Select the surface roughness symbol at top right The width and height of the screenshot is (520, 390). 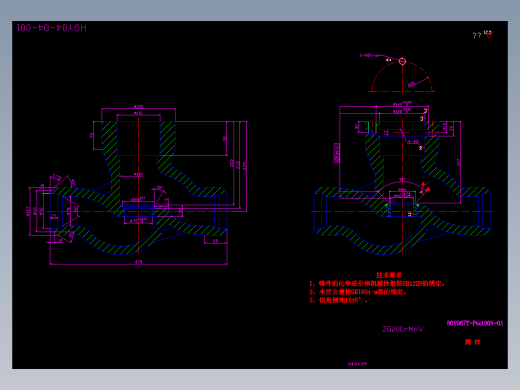488,34
